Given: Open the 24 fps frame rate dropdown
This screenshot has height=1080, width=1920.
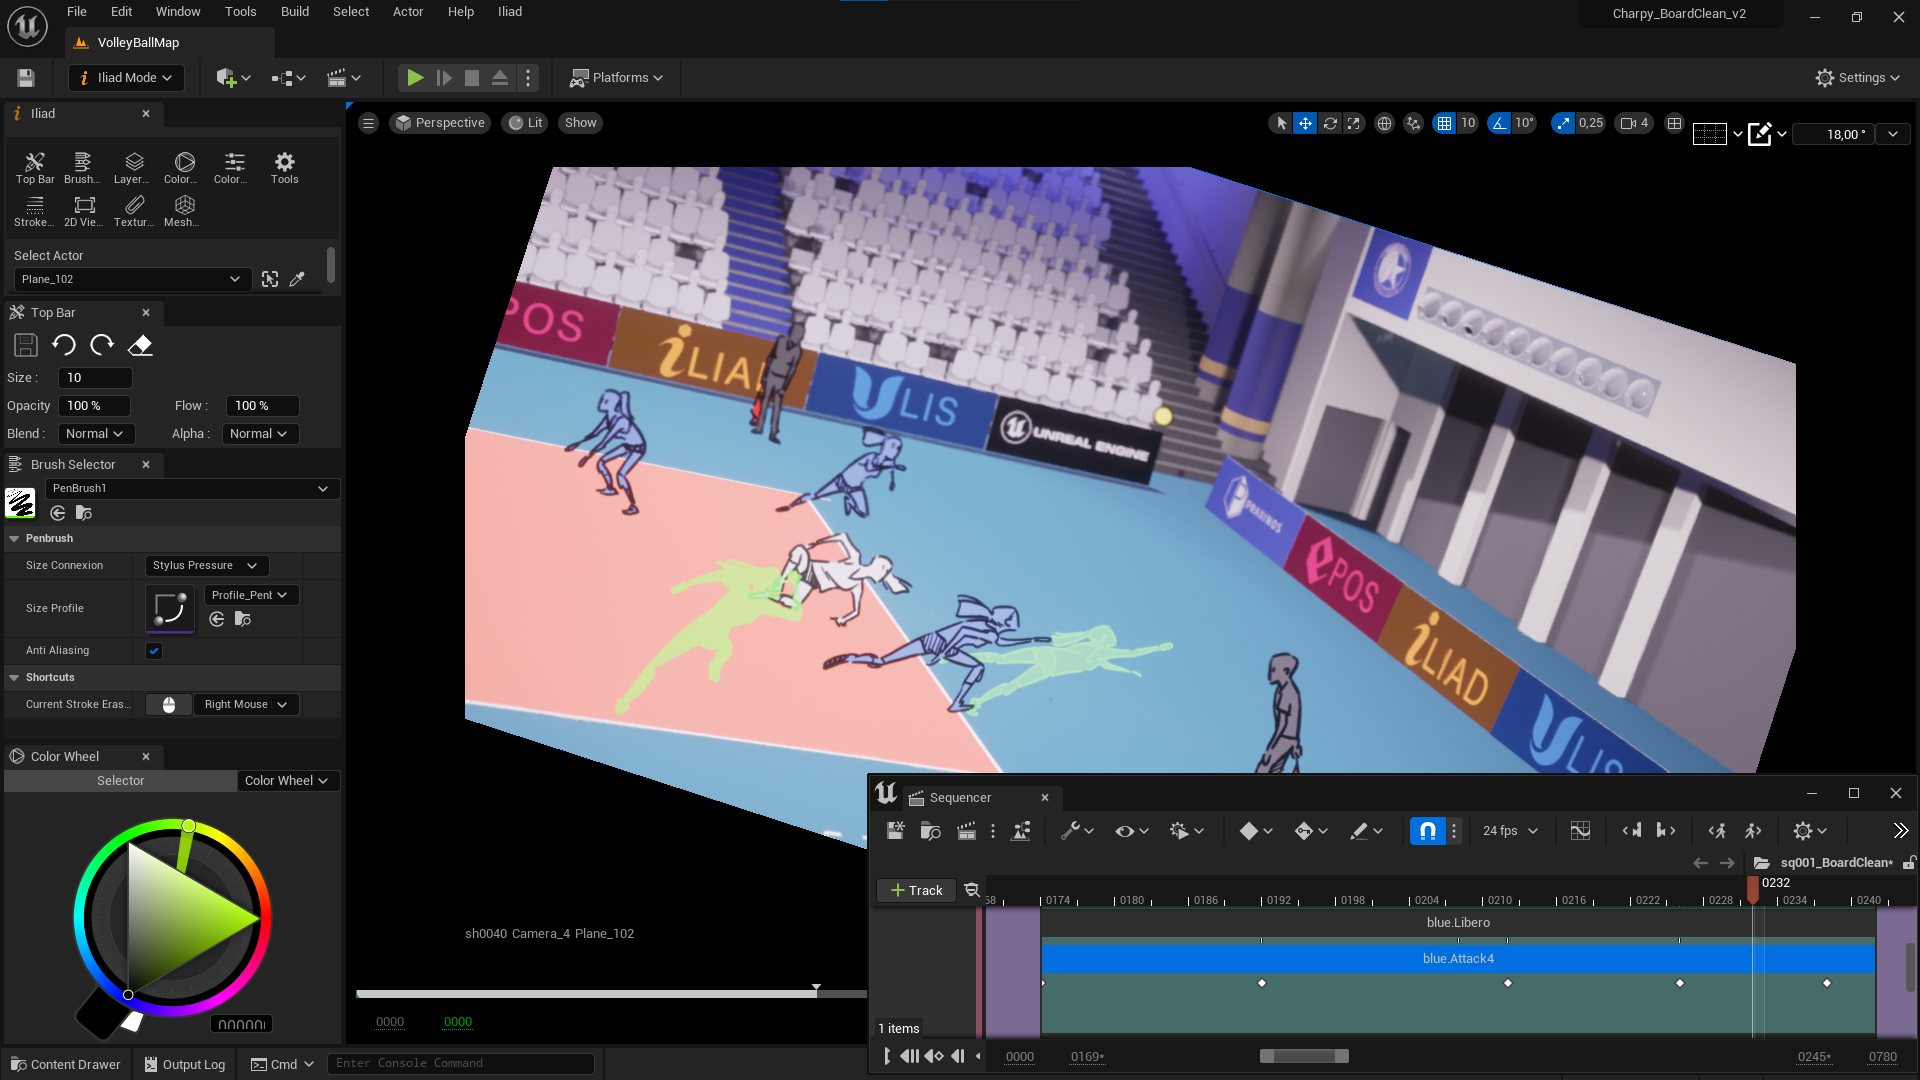Looking at the screenshot, I should [1510, 831].
